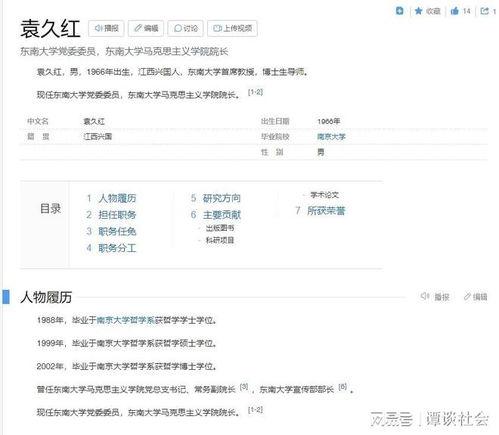Image resolution: width=499 pixels, height=435 pixels.
Task: Select 职务分工 in the contents list
Action: pyautogui.click(x=117, y=248)
